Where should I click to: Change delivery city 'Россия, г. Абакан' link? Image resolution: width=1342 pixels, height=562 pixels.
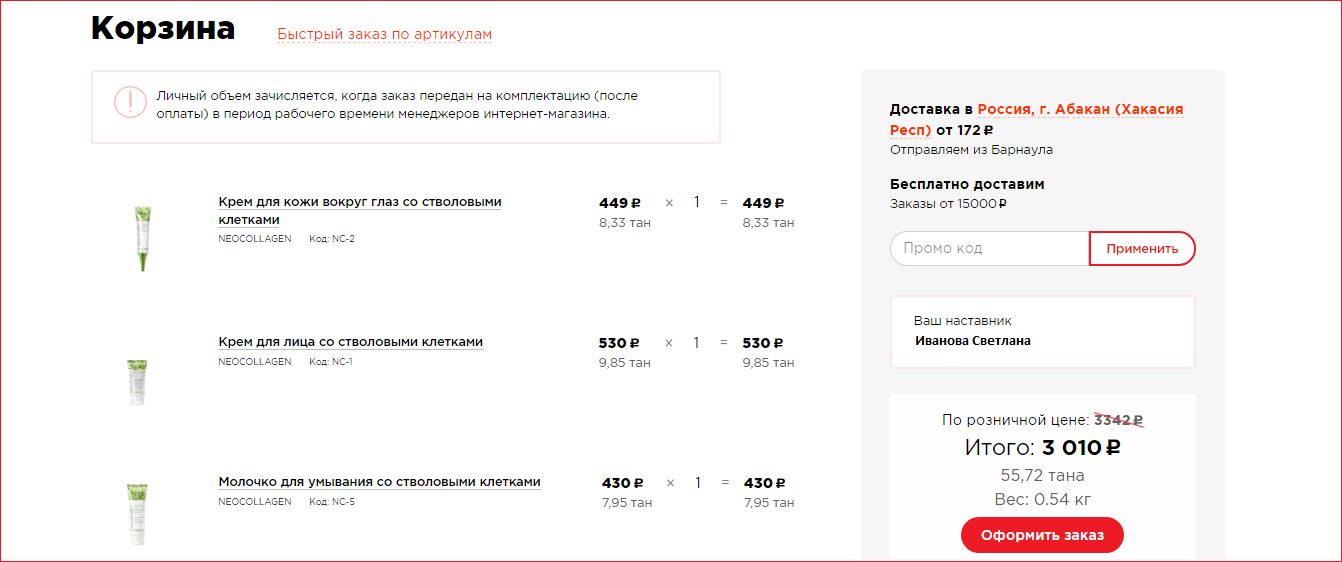pyautogui.click(x=1080, y=109)
